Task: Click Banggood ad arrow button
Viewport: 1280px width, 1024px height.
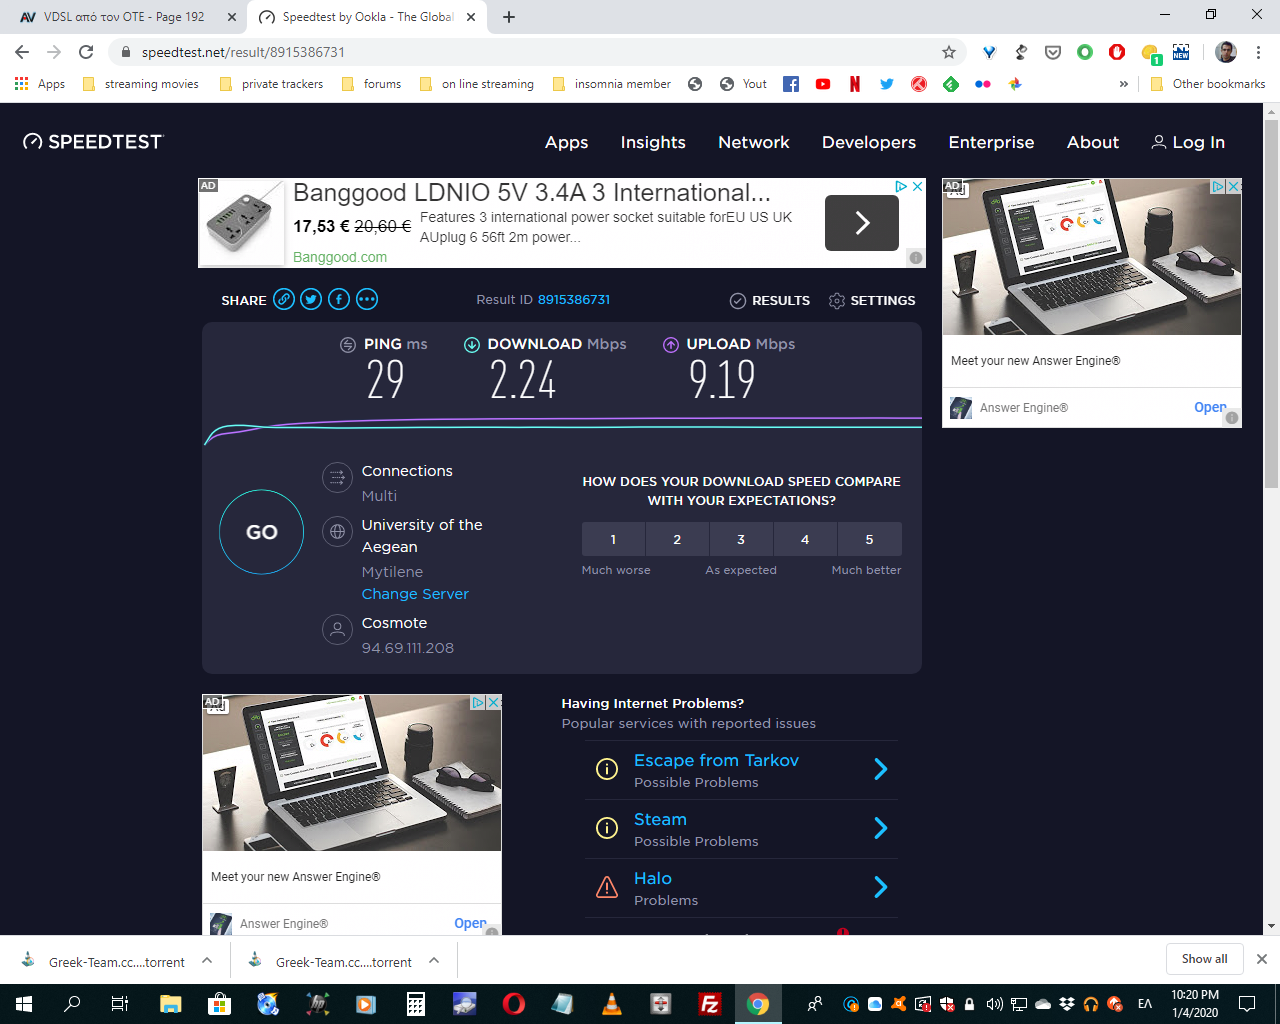Action: click(x=862, y=222)
